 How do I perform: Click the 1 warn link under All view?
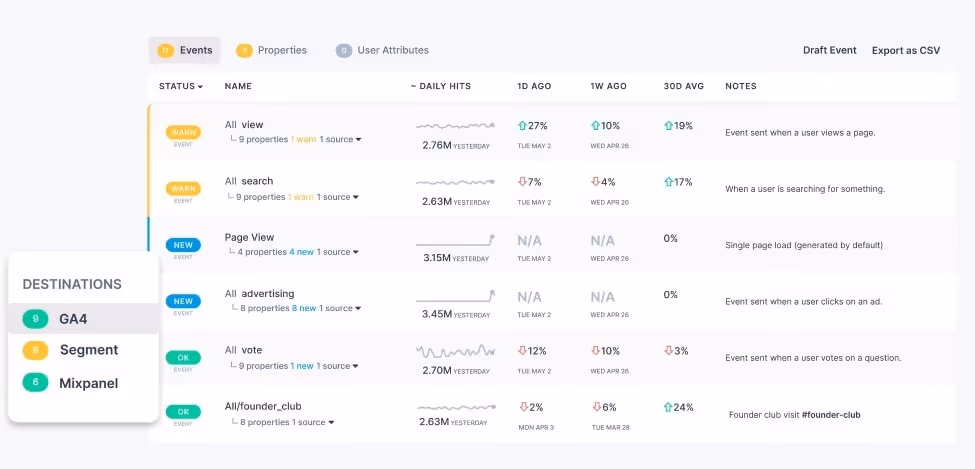tap(303, 139)
